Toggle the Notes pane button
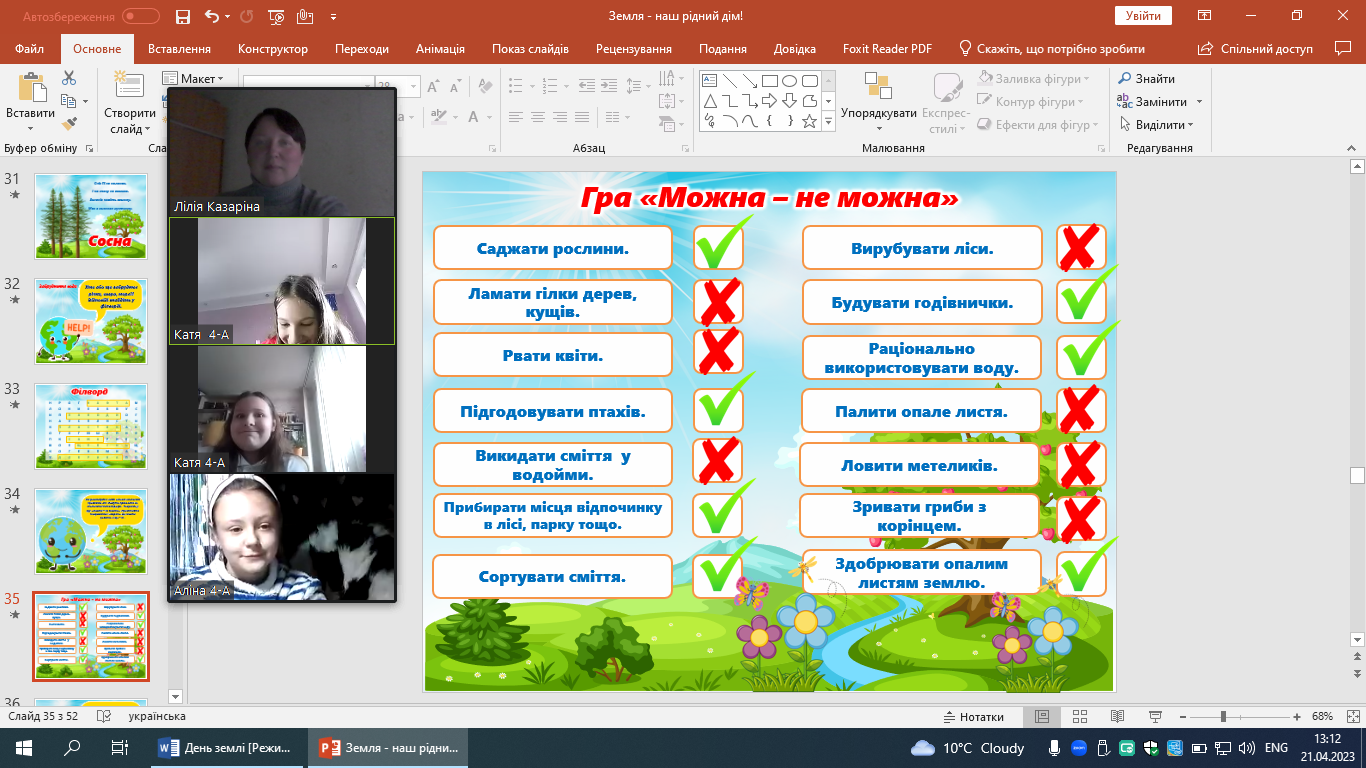The image size is (1366, 768). (974, 717)
